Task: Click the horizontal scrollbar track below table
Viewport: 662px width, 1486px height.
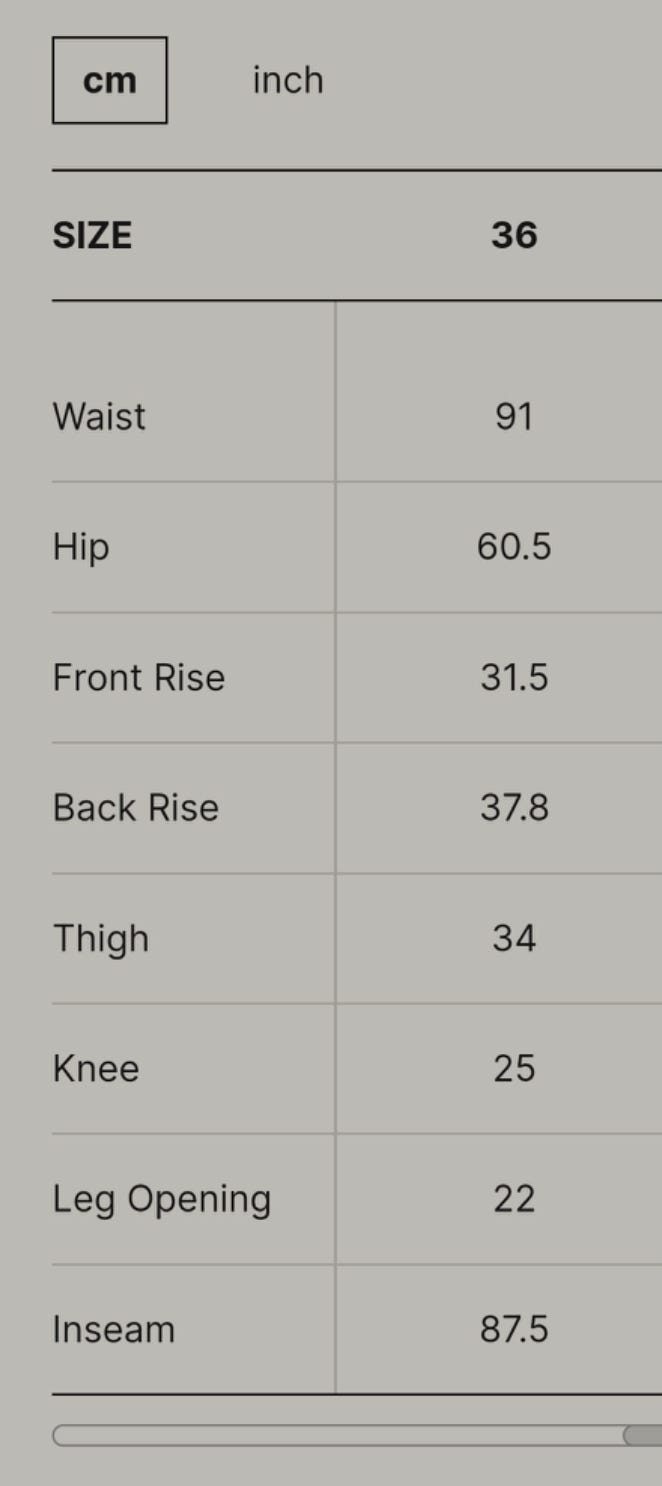Action: coord(340,1436)
